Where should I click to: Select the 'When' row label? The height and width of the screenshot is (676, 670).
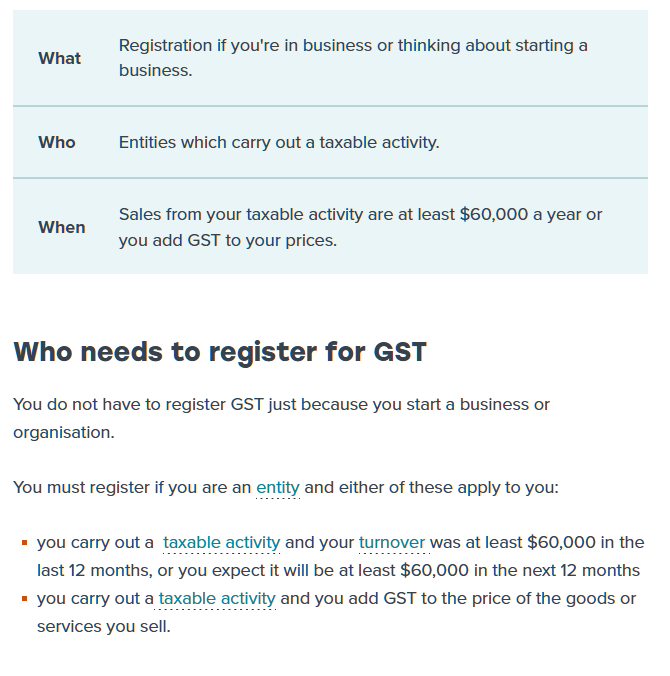(x=62, y=227)
